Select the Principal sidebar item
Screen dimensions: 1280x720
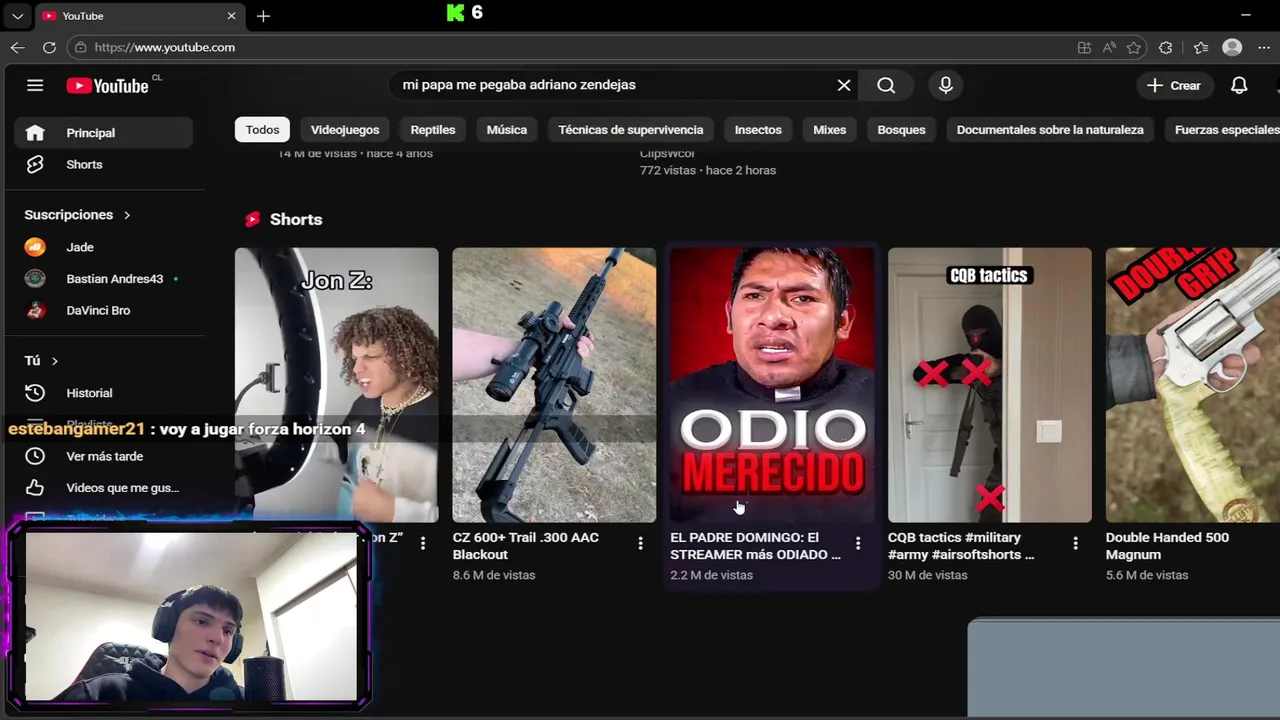(103, 133)
